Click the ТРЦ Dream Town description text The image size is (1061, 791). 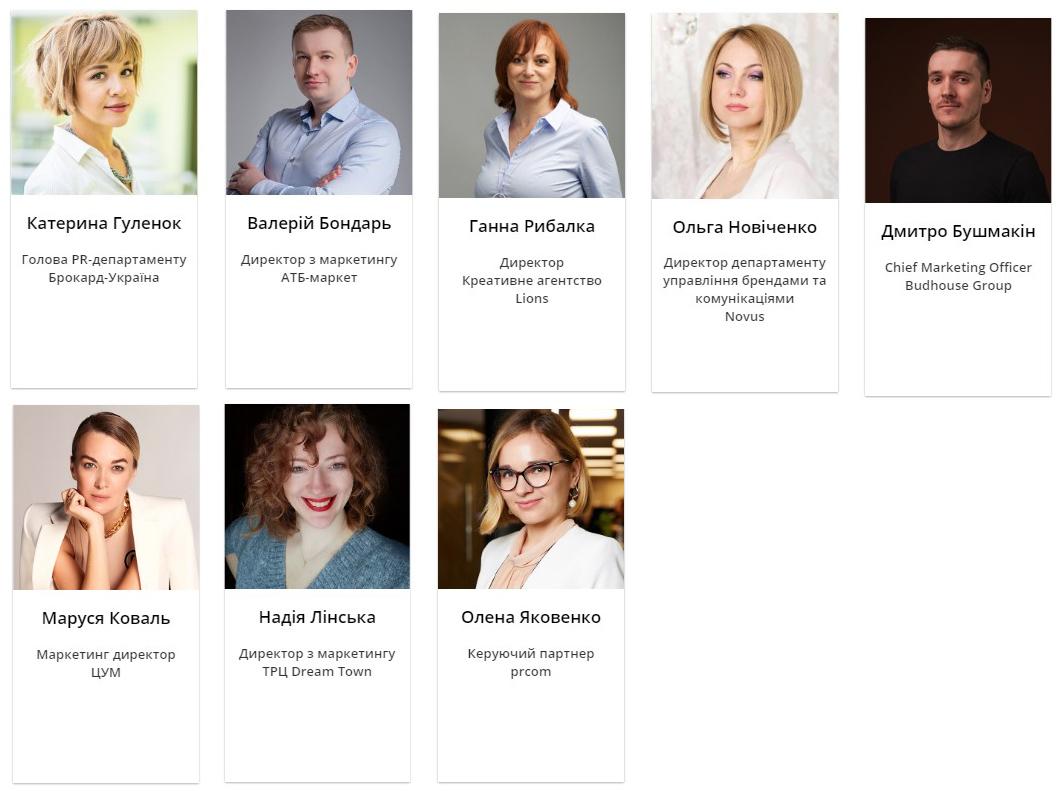coord(317,662)
